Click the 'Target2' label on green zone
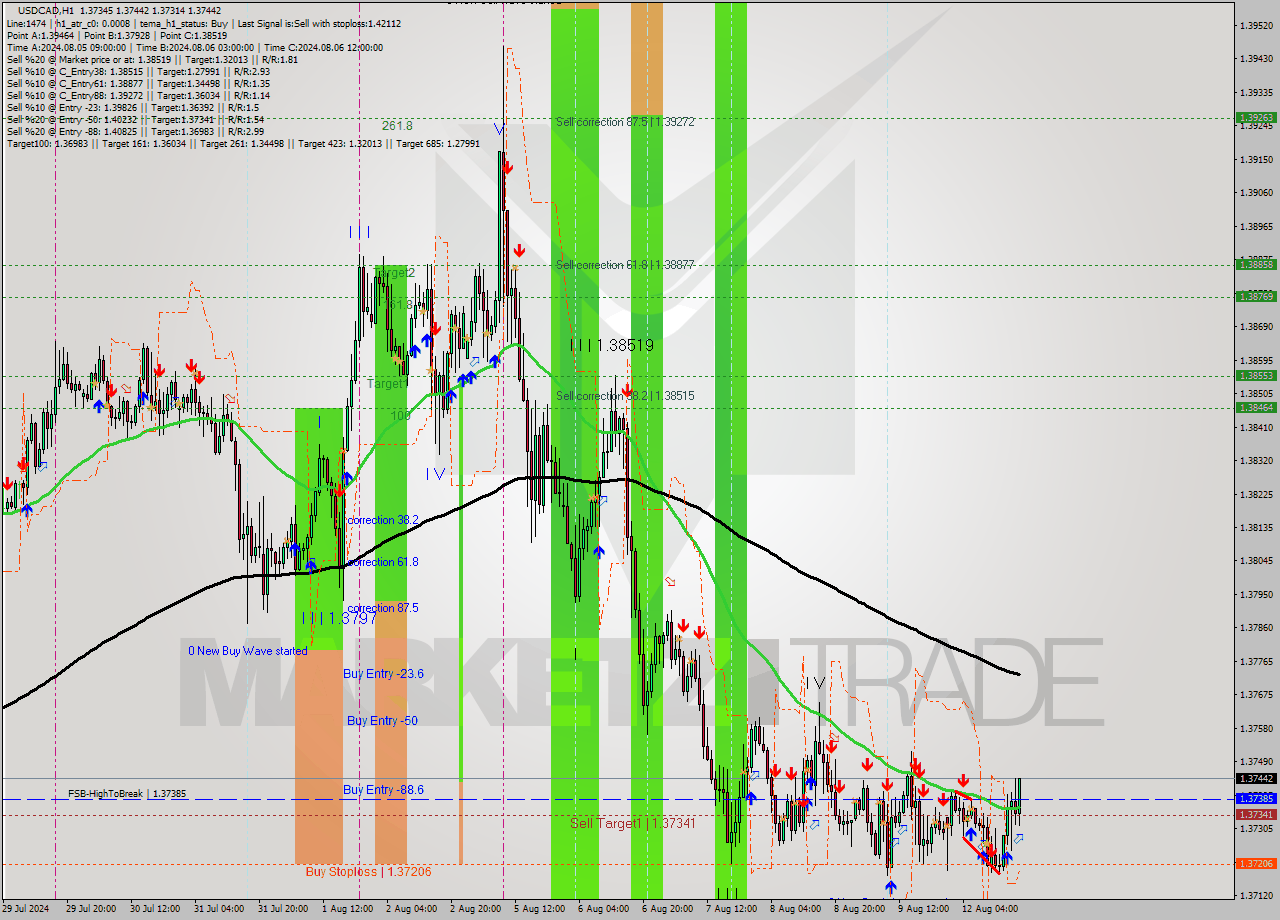 pyautogui.click(x=394, y=273)
